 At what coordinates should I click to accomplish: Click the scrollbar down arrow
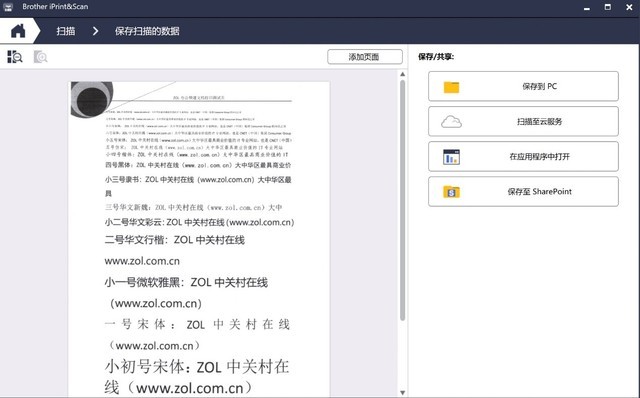click(402, 393)
